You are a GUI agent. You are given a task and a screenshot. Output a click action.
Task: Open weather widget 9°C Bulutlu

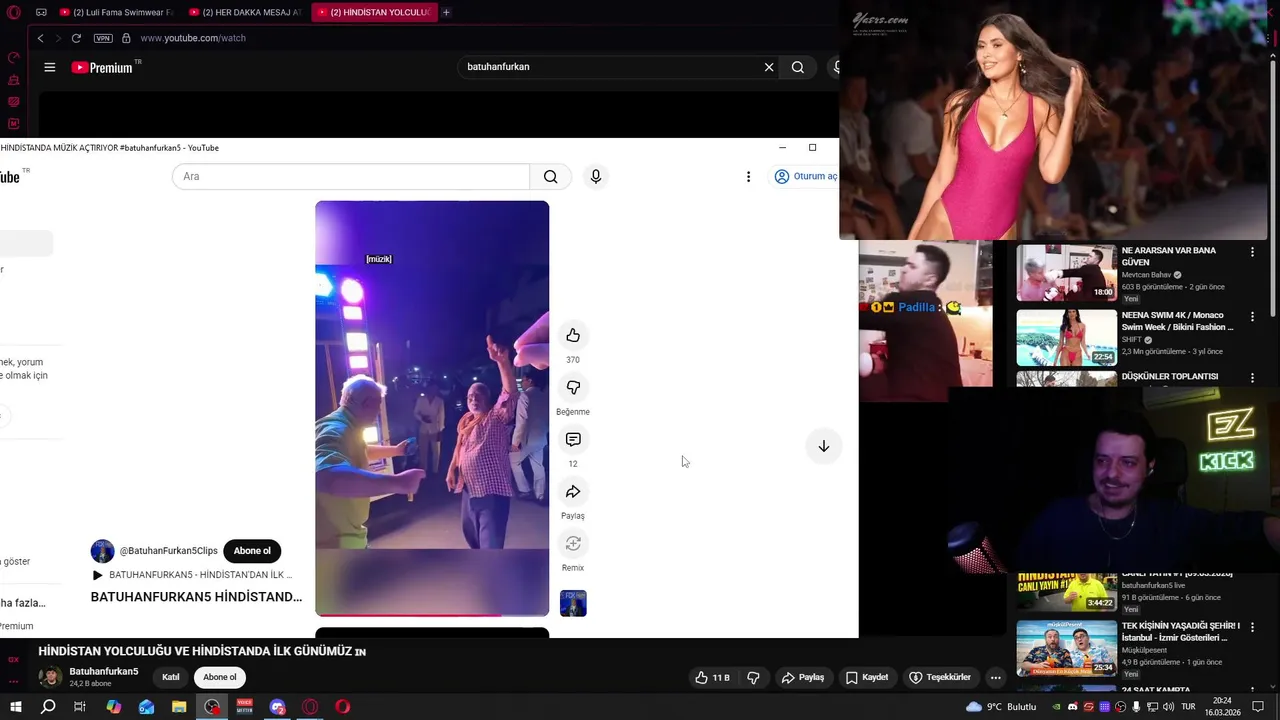pyautogui.click(x=1001, y=707)
